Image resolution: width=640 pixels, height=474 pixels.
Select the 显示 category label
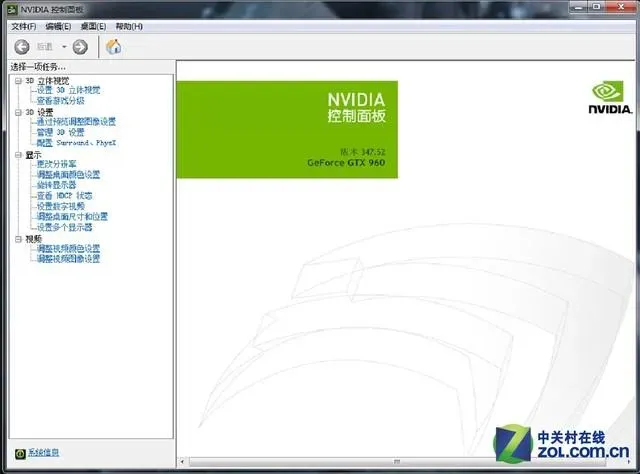(33, 155)
